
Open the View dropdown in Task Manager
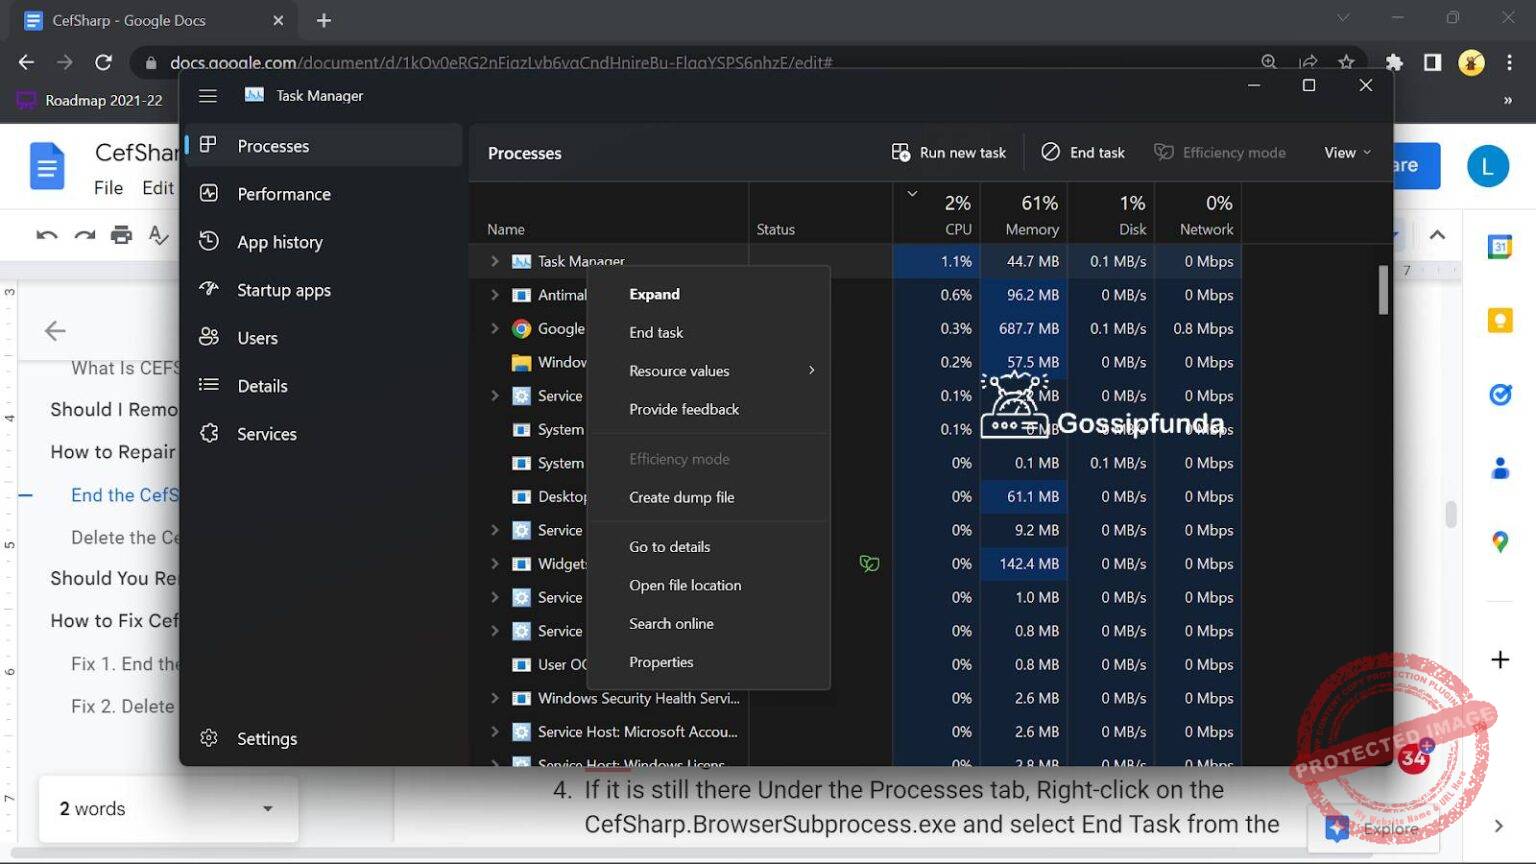[1344, 151]
